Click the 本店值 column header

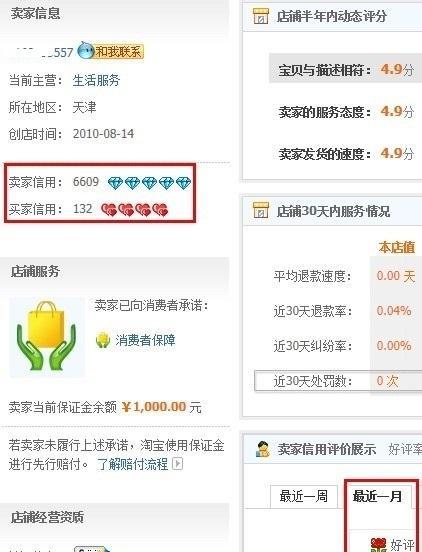[x=397, y=247]
